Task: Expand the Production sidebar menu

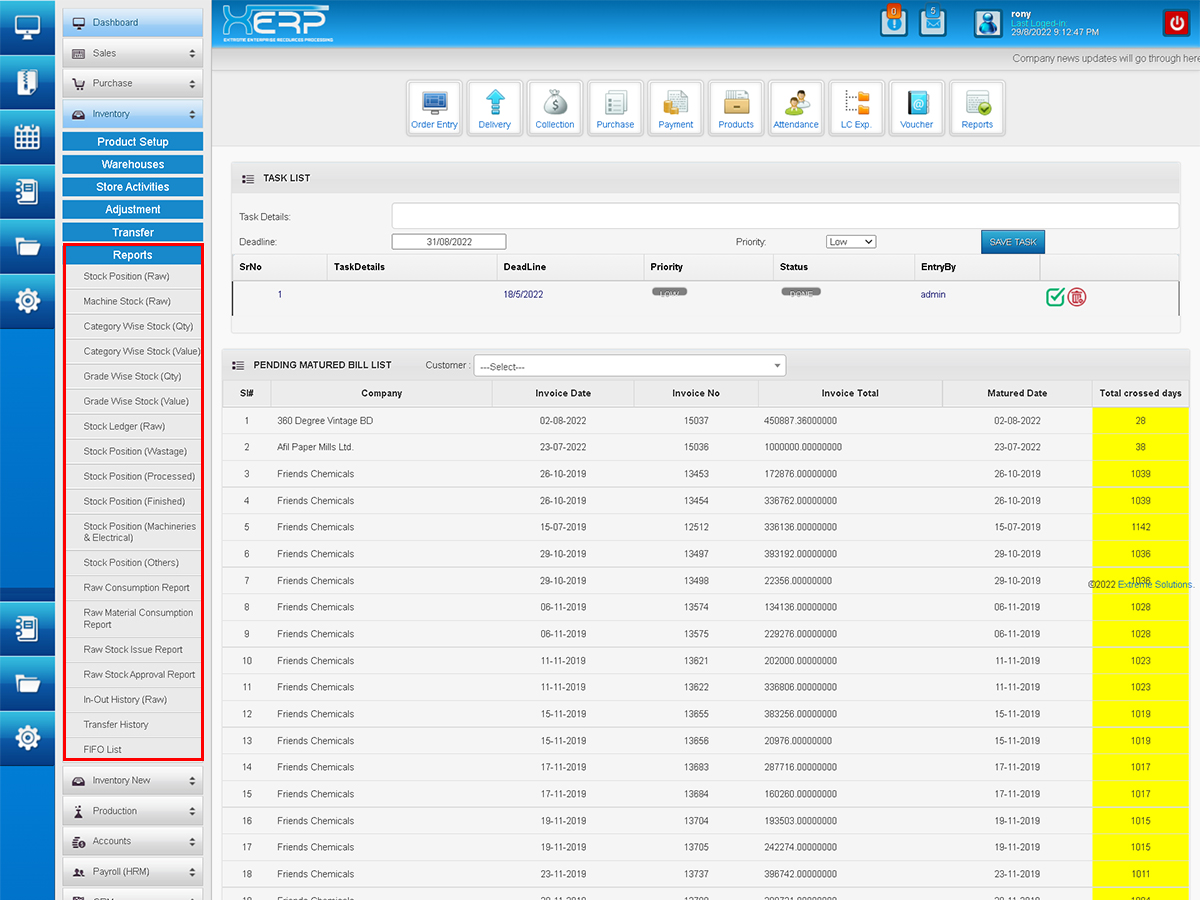Action: point(133,811)
